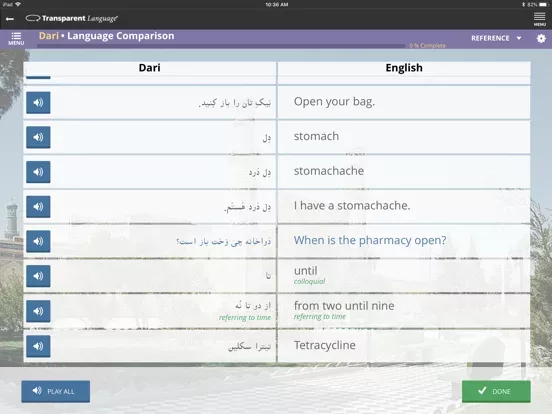Screen dimensions: 552x414
Task: Play audio for "I have a stomachache."
Action: tap(38, 207)
